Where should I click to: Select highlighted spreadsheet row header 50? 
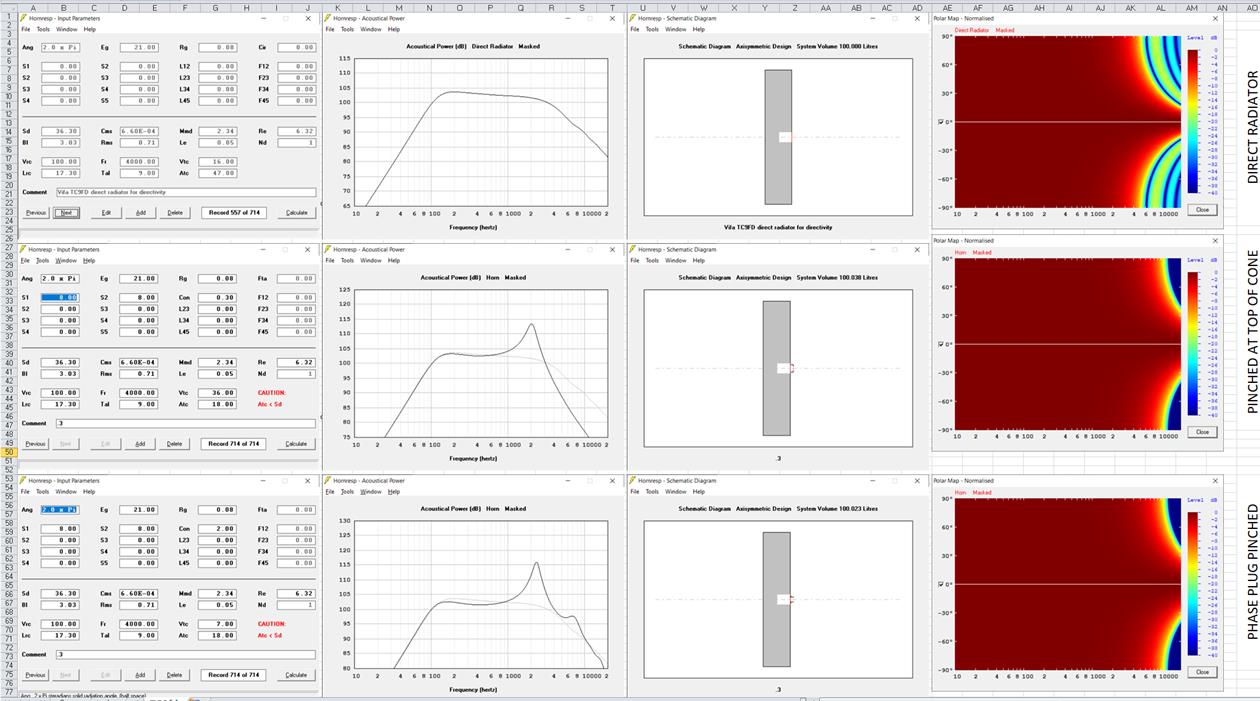point(8,452)
